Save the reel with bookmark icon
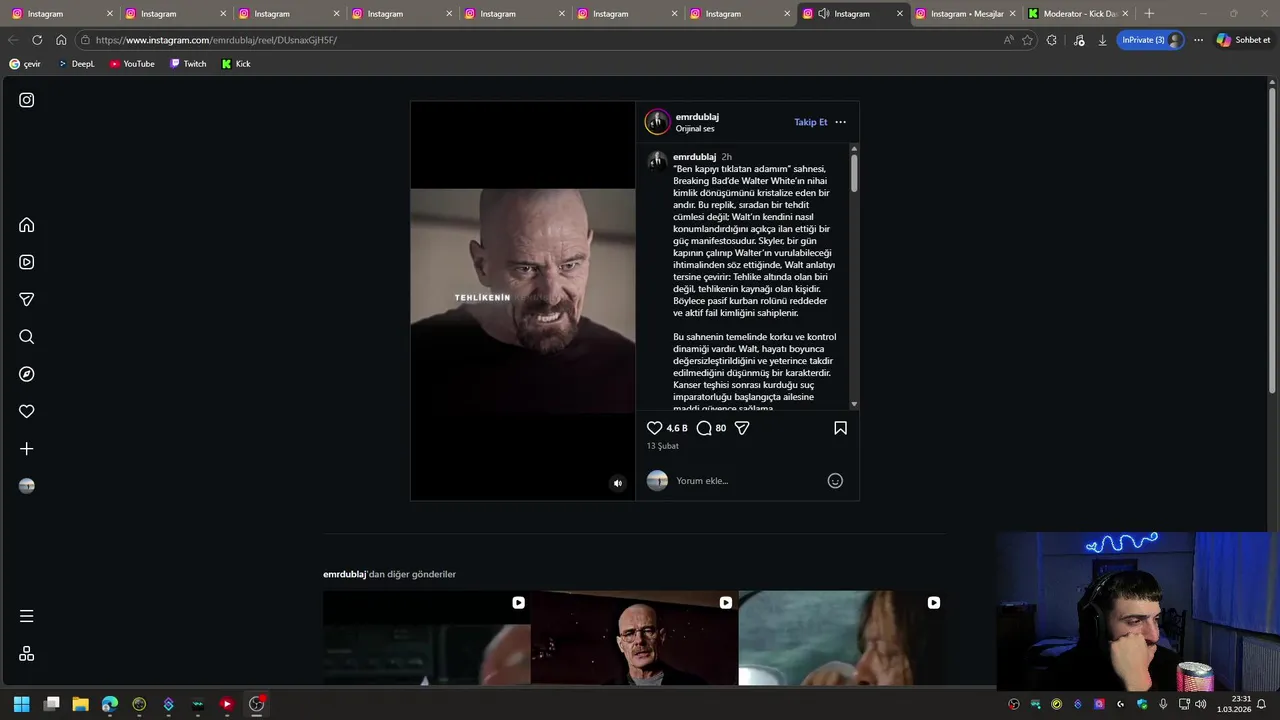 point(840,428)
